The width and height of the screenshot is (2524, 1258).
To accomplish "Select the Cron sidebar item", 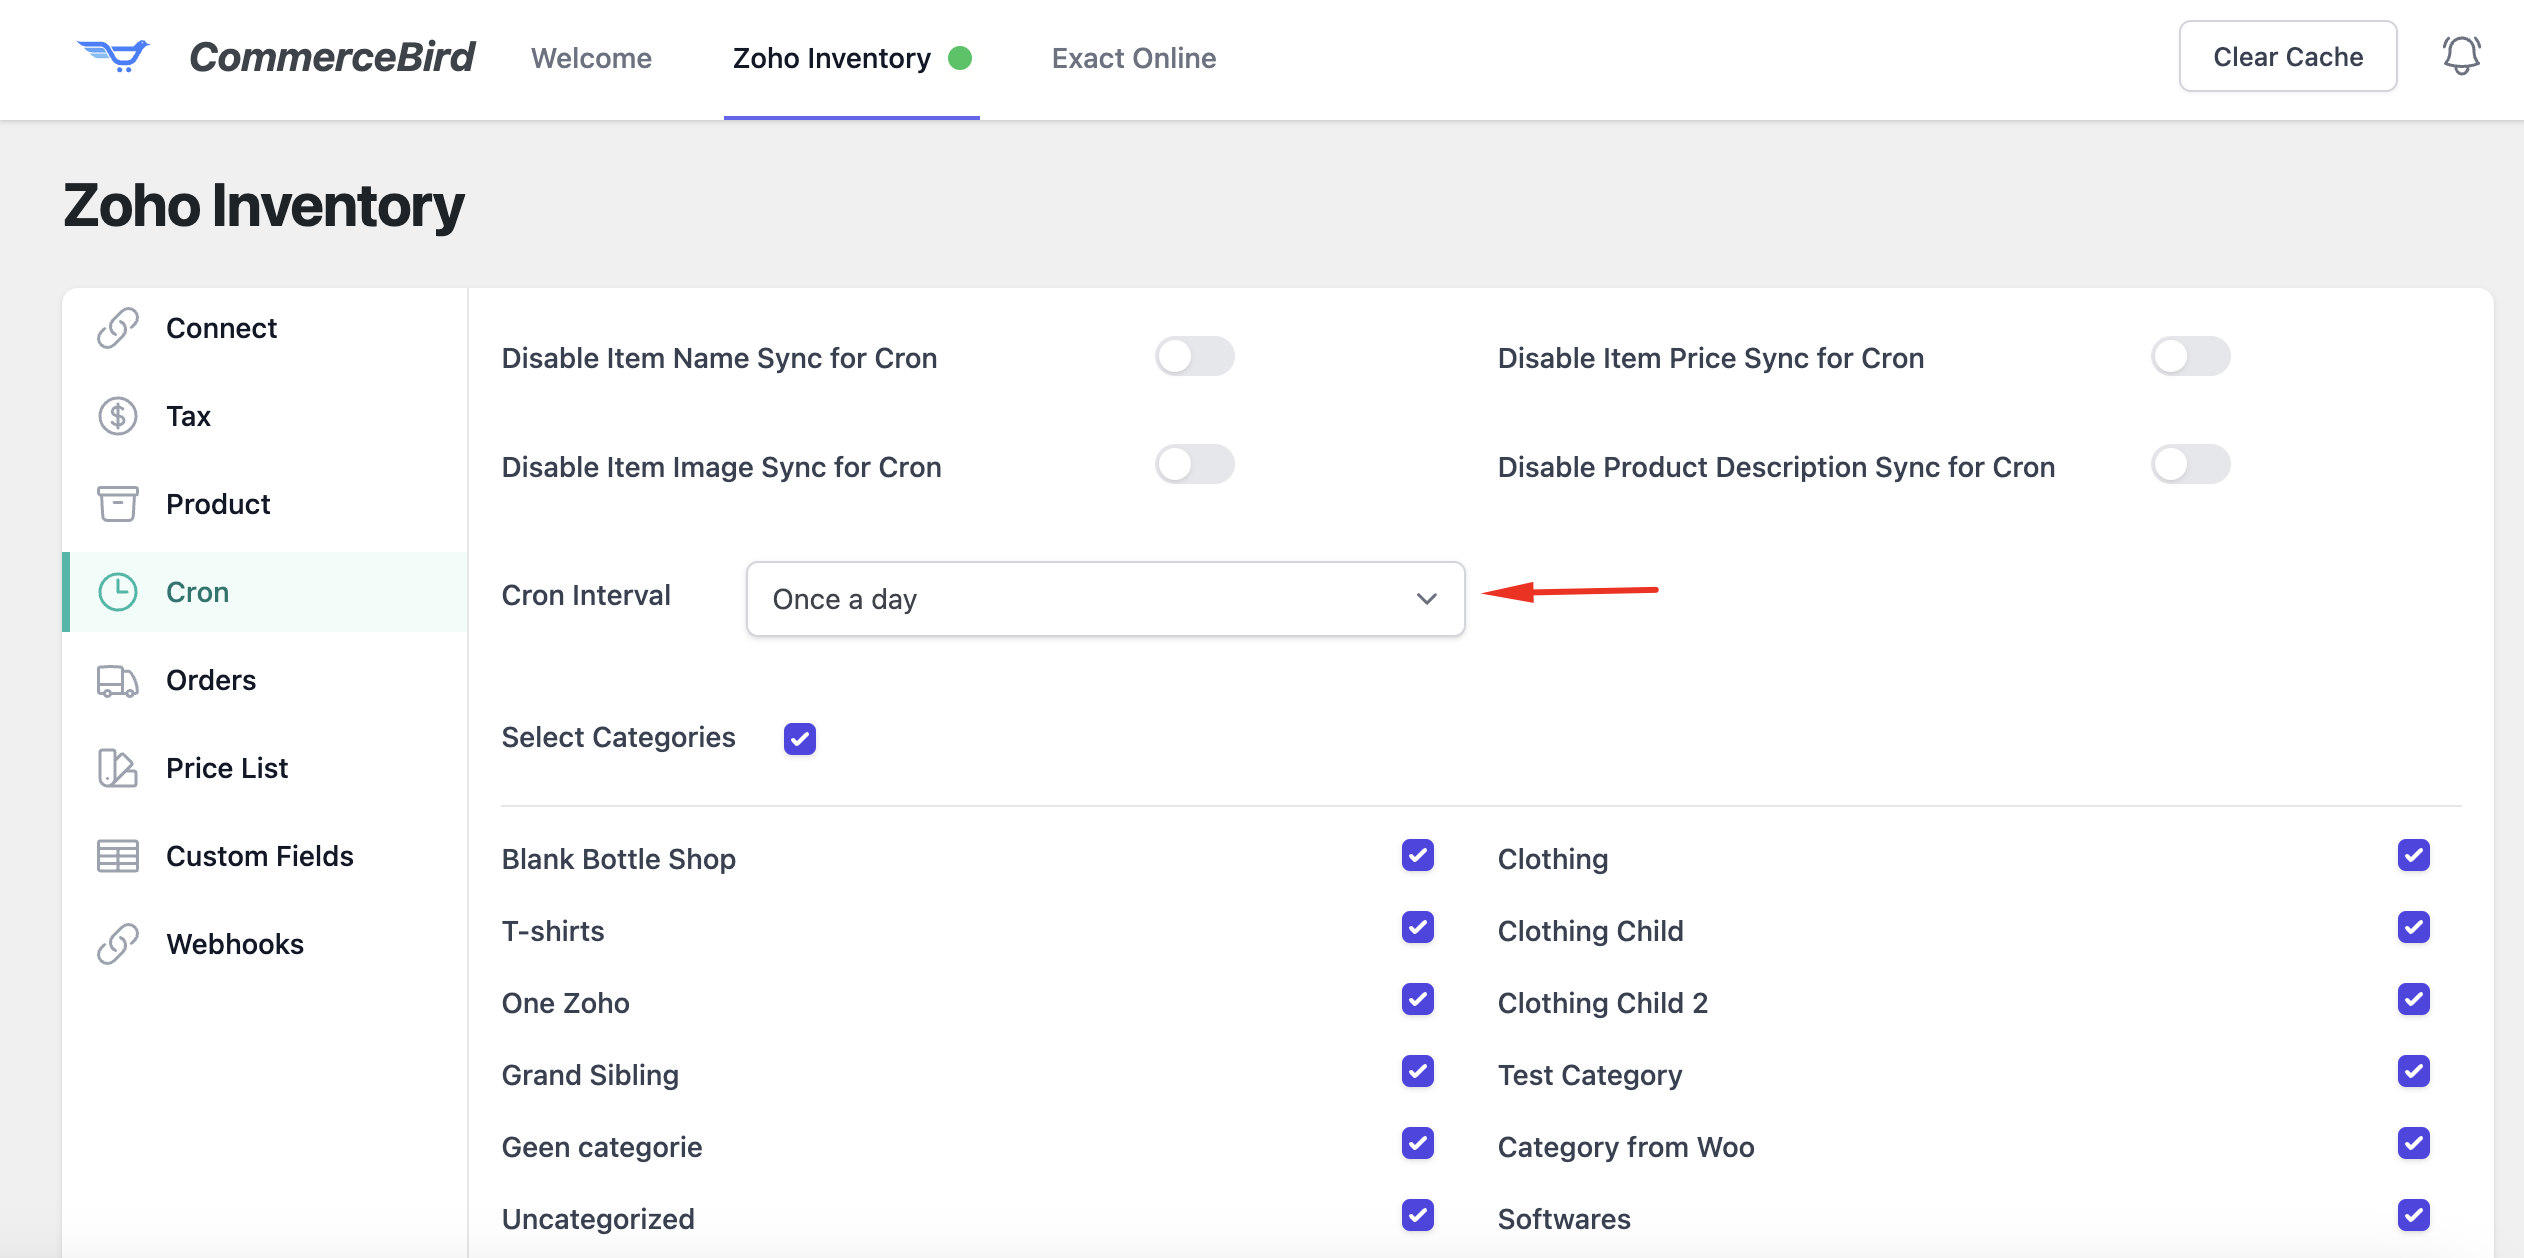I will [x=198, y=592].
